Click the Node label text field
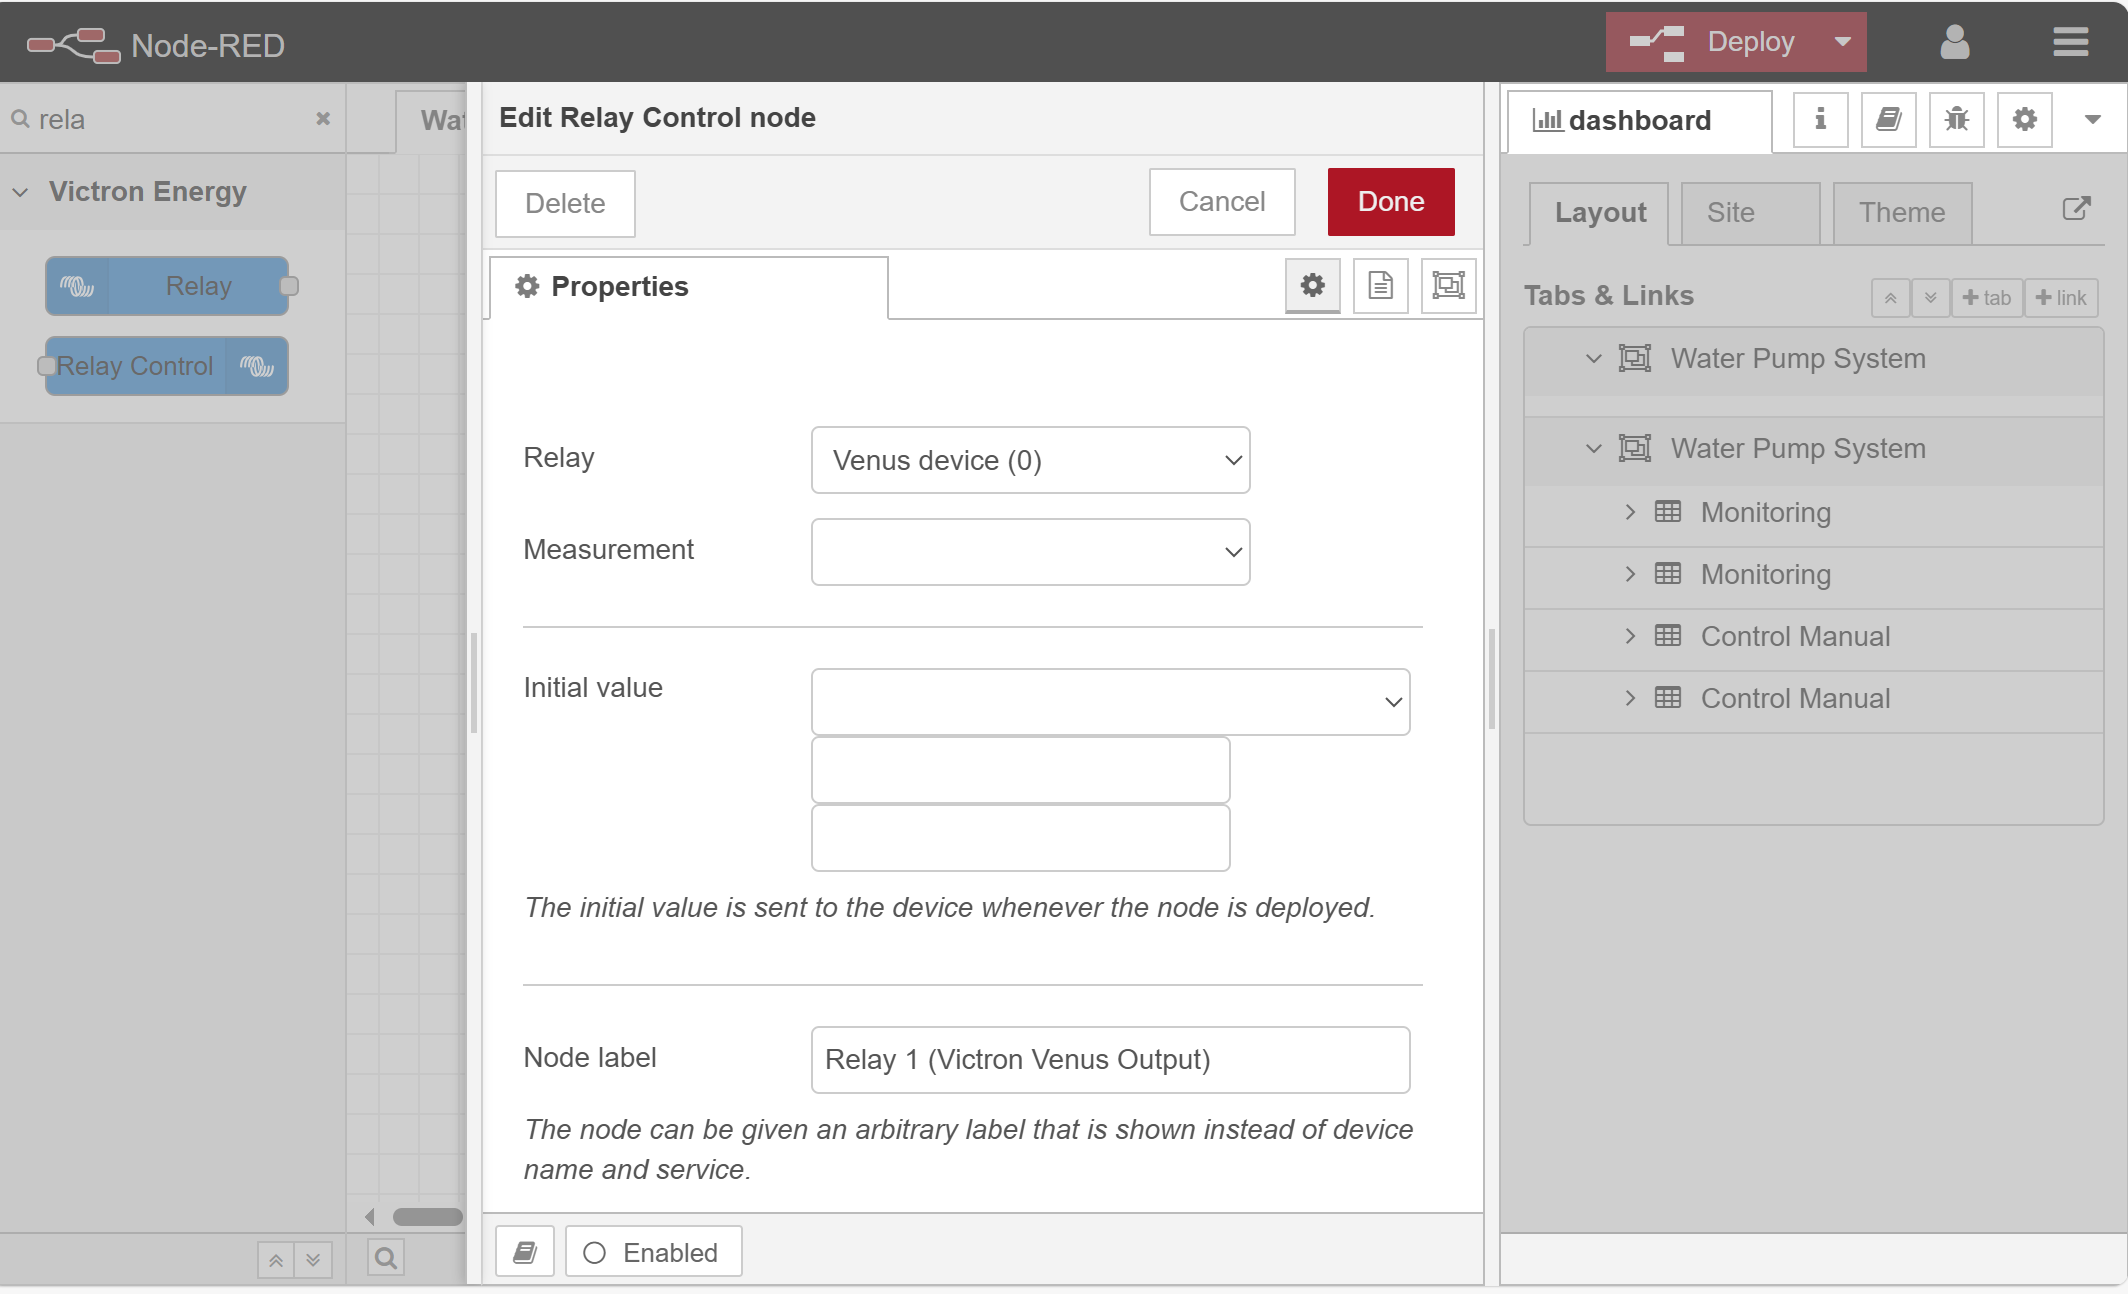 coord(1110,1060)
